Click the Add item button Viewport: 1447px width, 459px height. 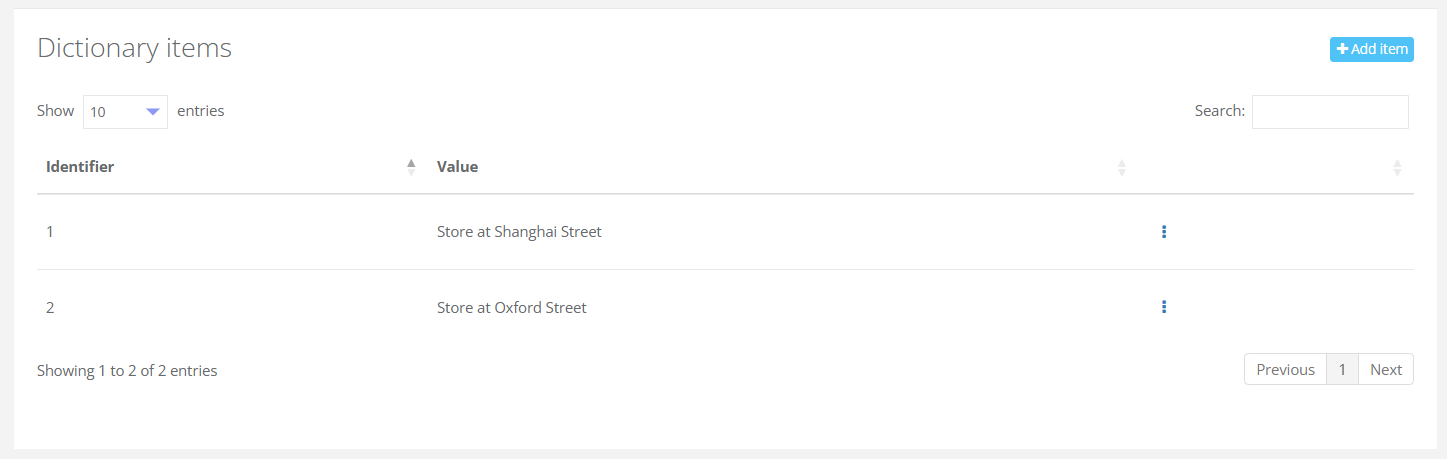coord(1371,49)
